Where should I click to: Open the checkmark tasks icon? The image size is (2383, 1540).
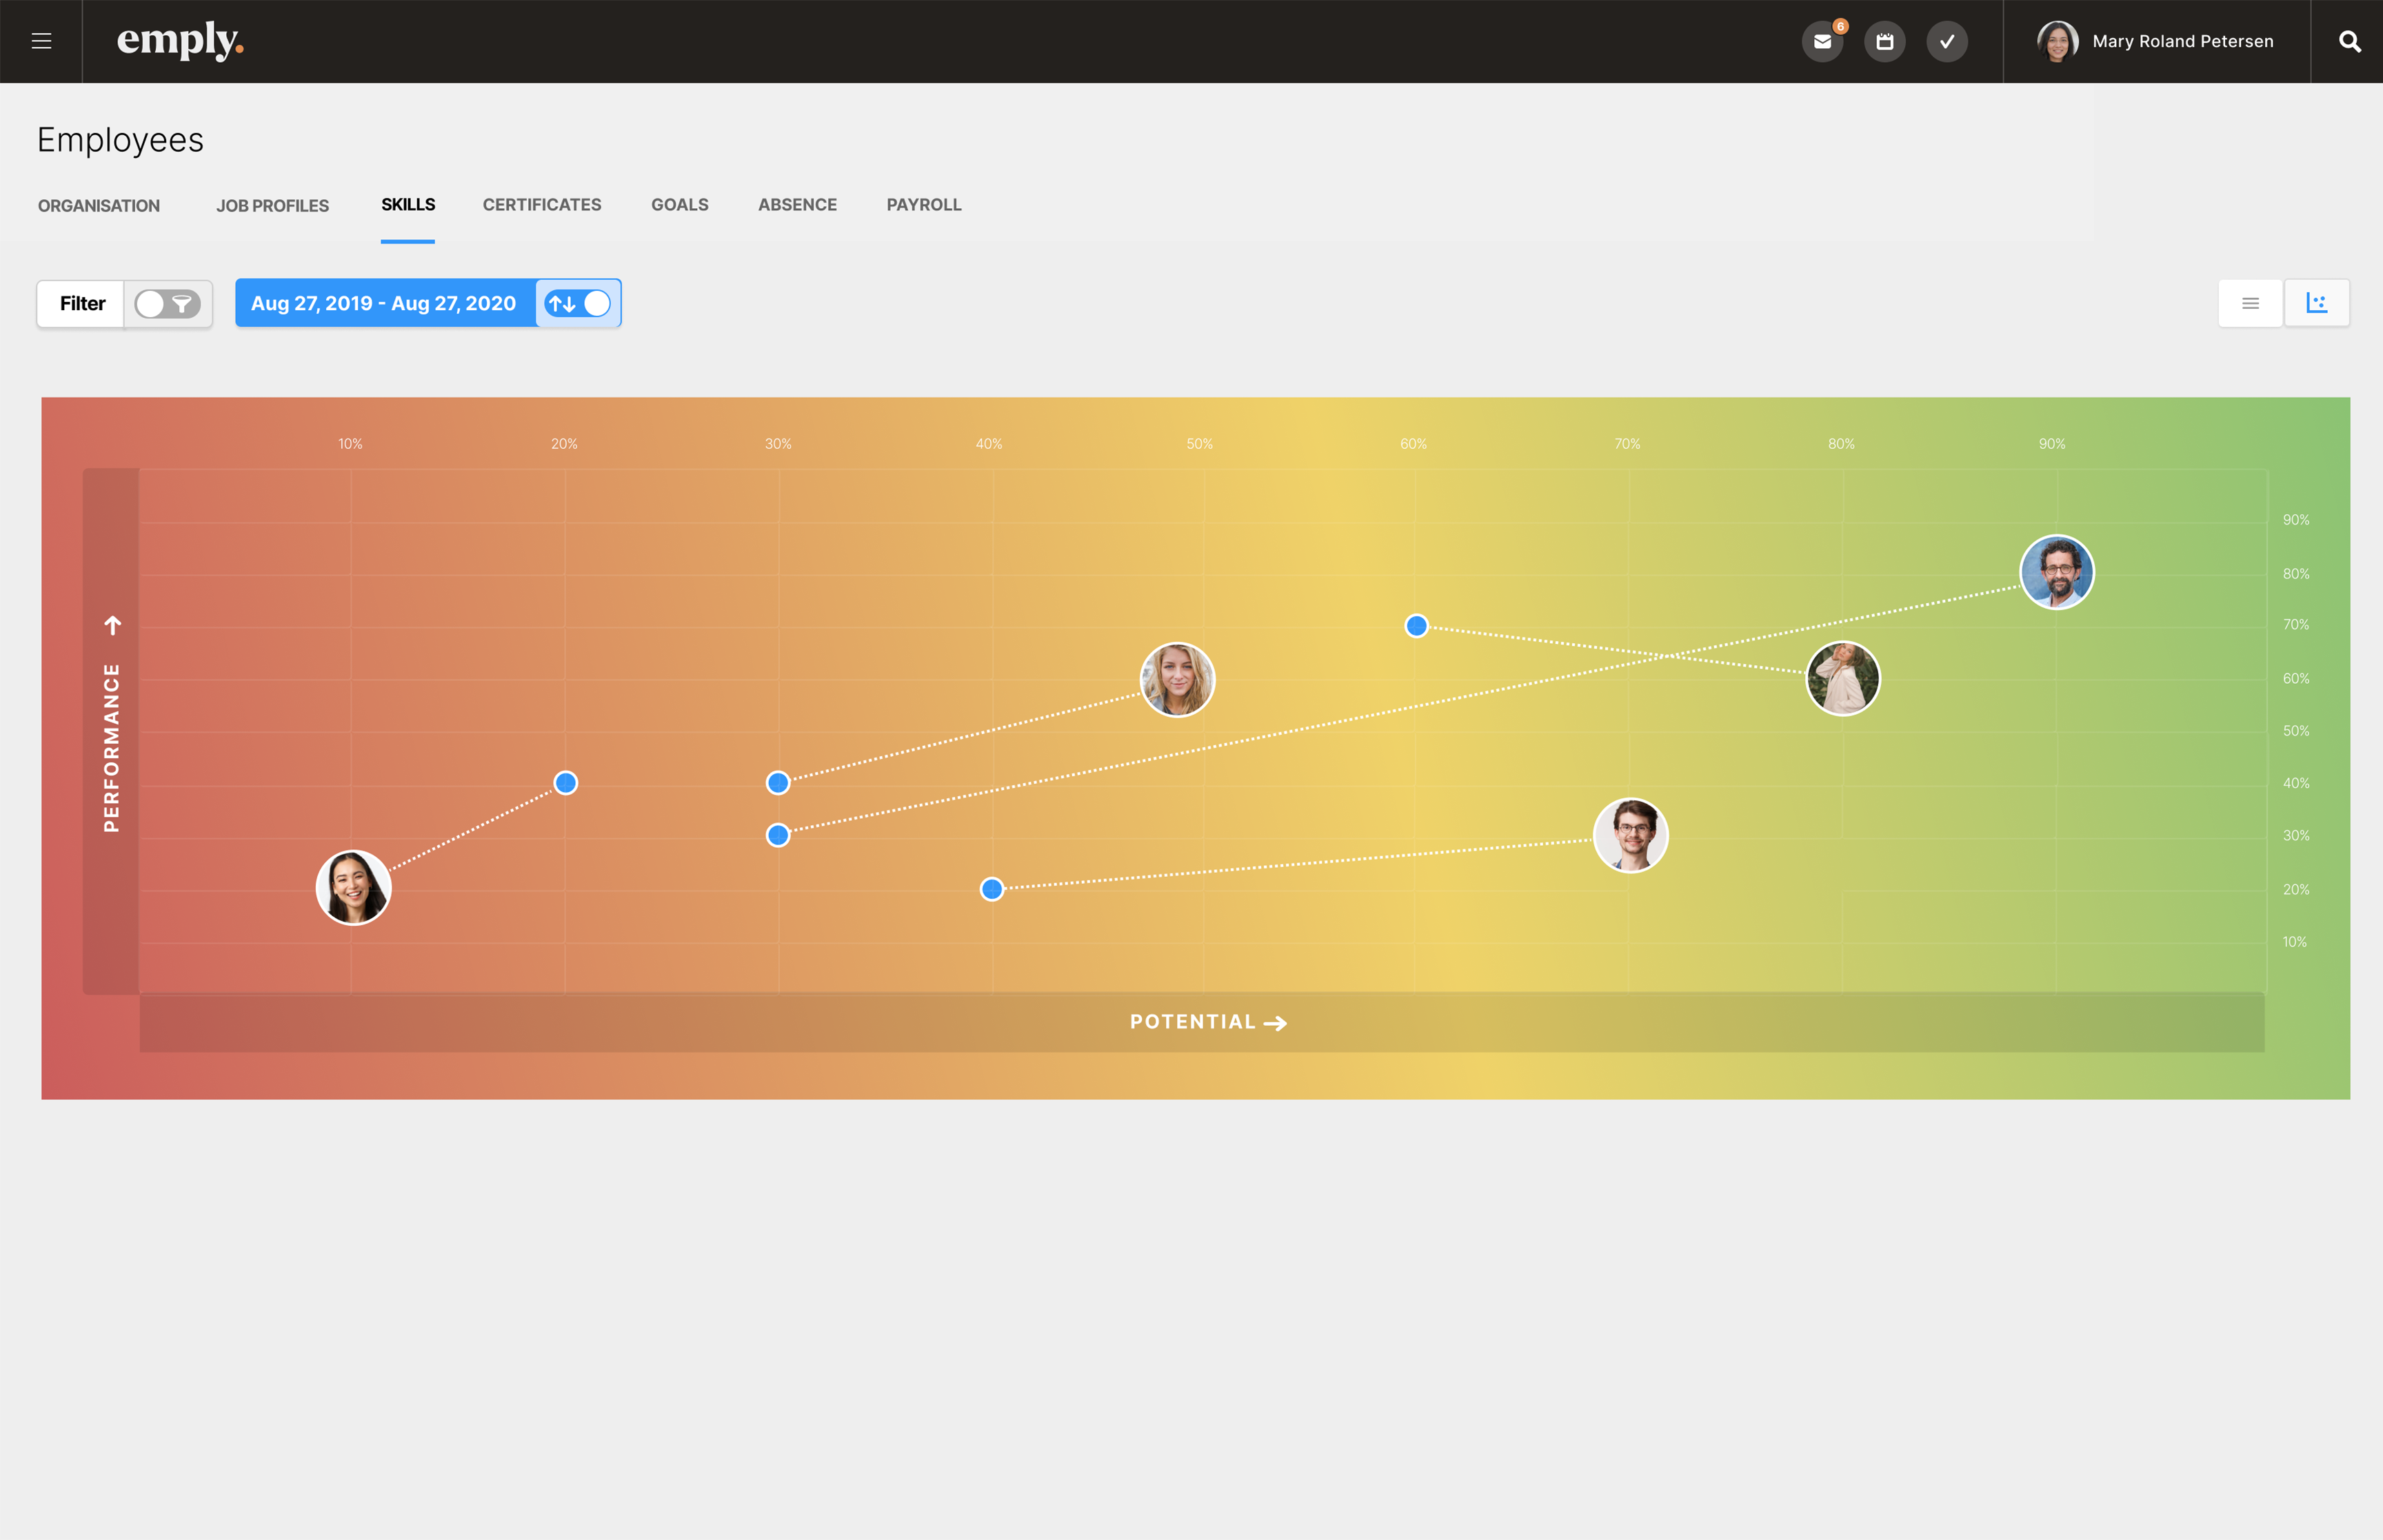pyautogui.click(x=1947, y=42)
